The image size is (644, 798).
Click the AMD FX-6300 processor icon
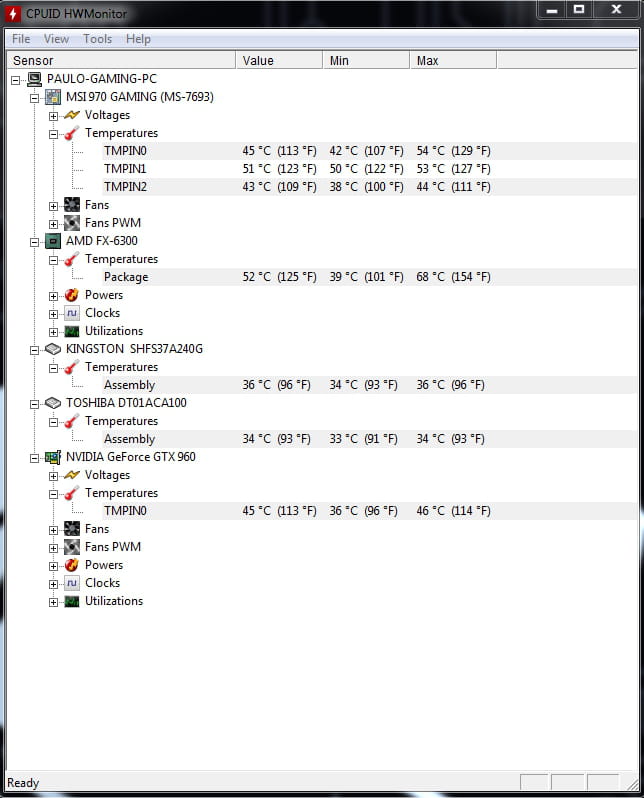53,241
